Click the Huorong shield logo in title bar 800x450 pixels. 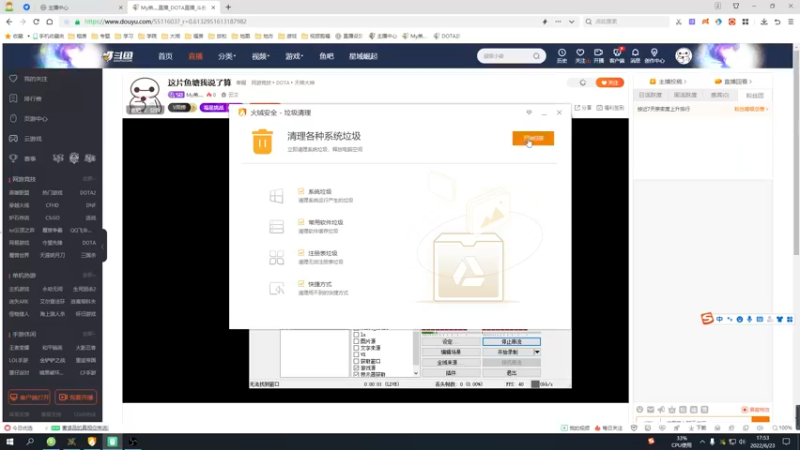click(x=242, y=112)
